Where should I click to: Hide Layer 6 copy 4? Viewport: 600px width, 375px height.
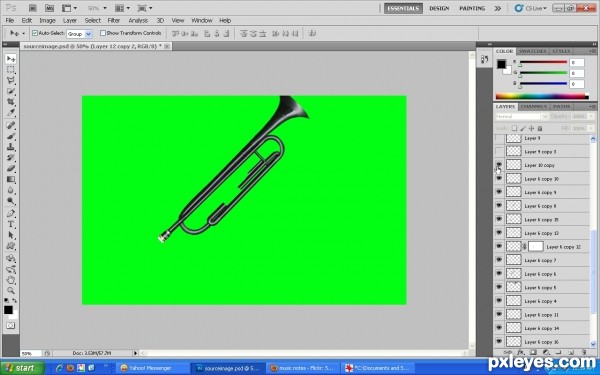pos(499,301)
